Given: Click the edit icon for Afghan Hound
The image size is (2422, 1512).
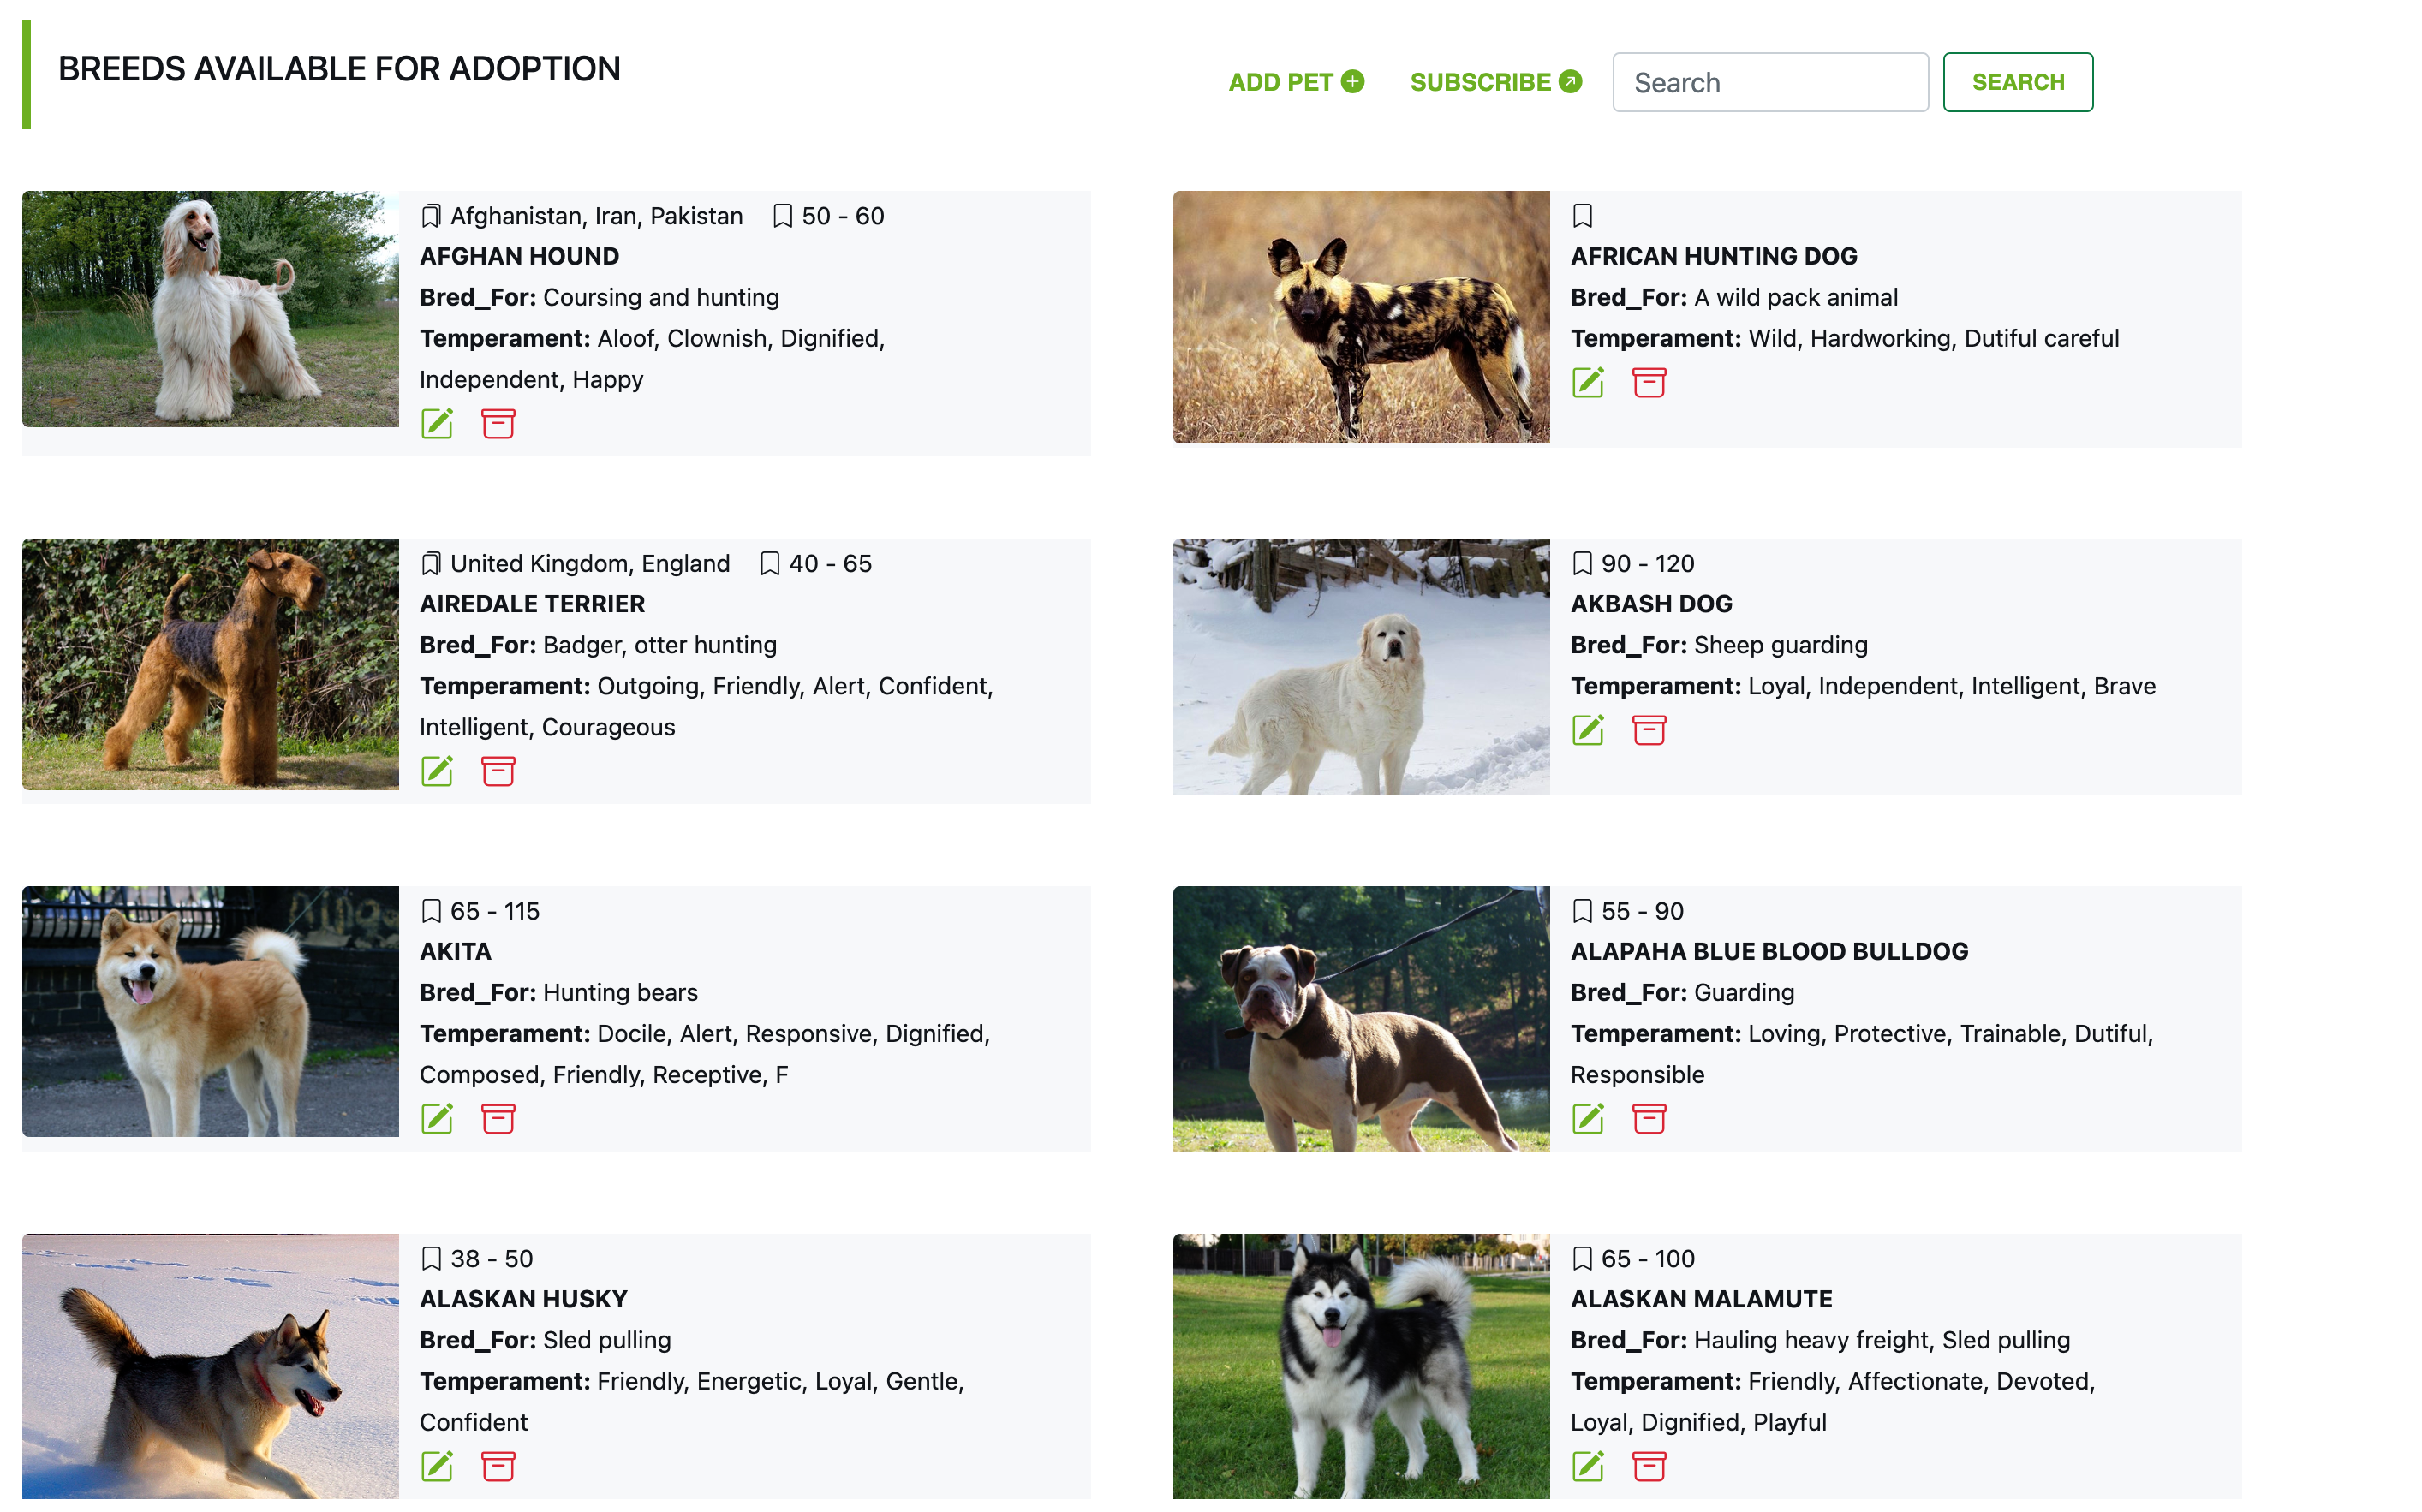Looking at the screenshot, I should (437, 424).
